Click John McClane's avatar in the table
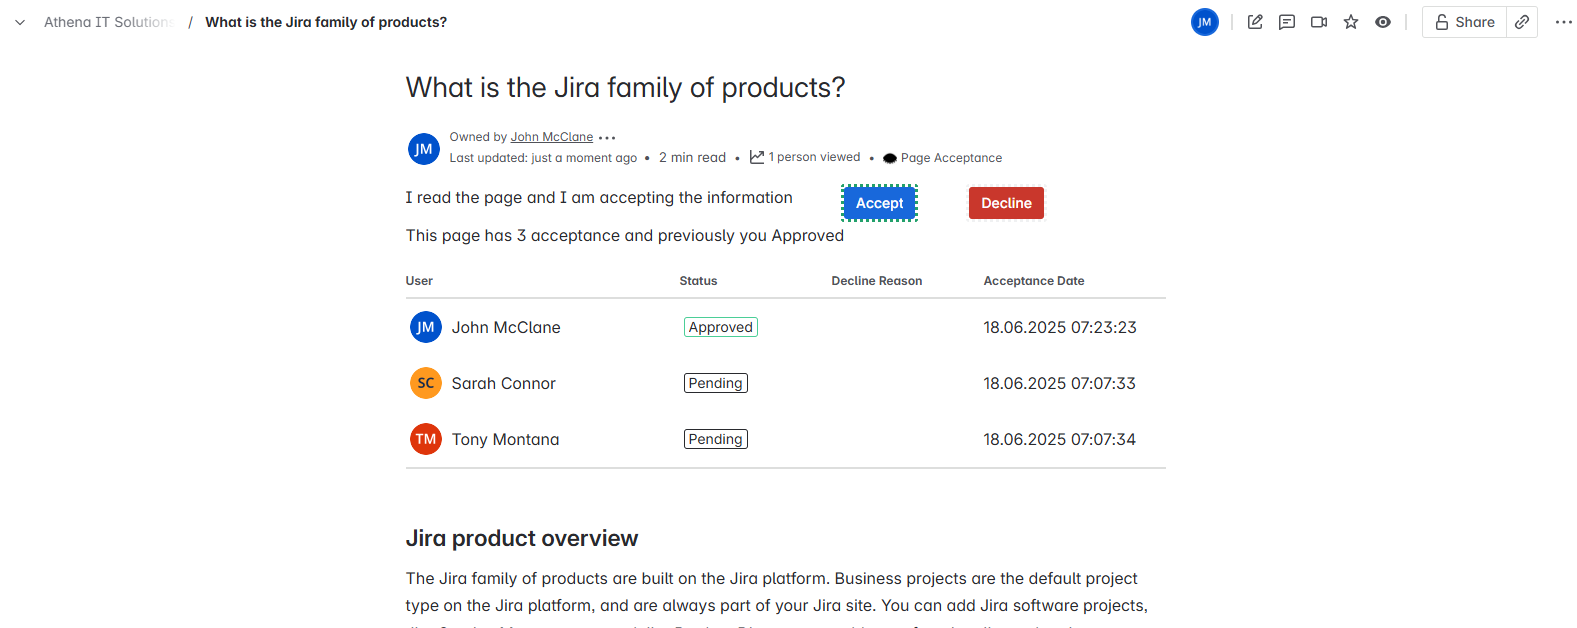 [x=426, y=327]
